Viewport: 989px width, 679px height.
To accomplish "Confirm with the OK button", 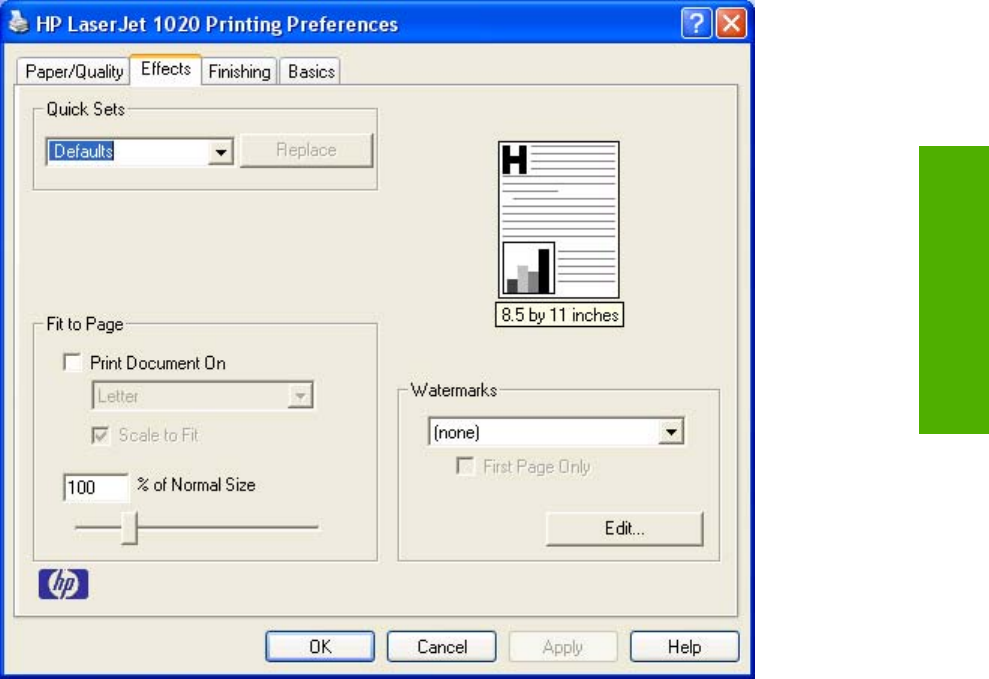I will pos(320,646).
